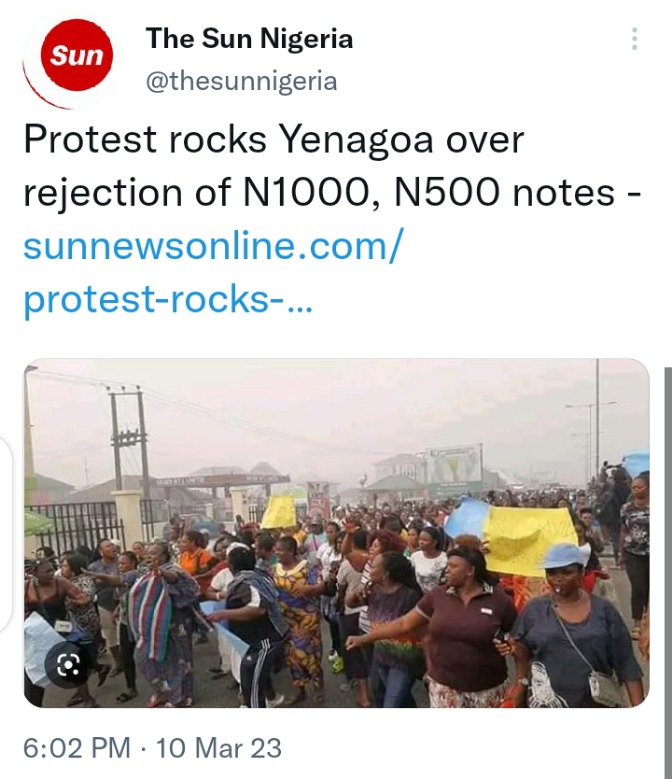Click the truncated protest-rocks-… link text
The width and height of the screenshot is (672, 779).
[167, 299]
